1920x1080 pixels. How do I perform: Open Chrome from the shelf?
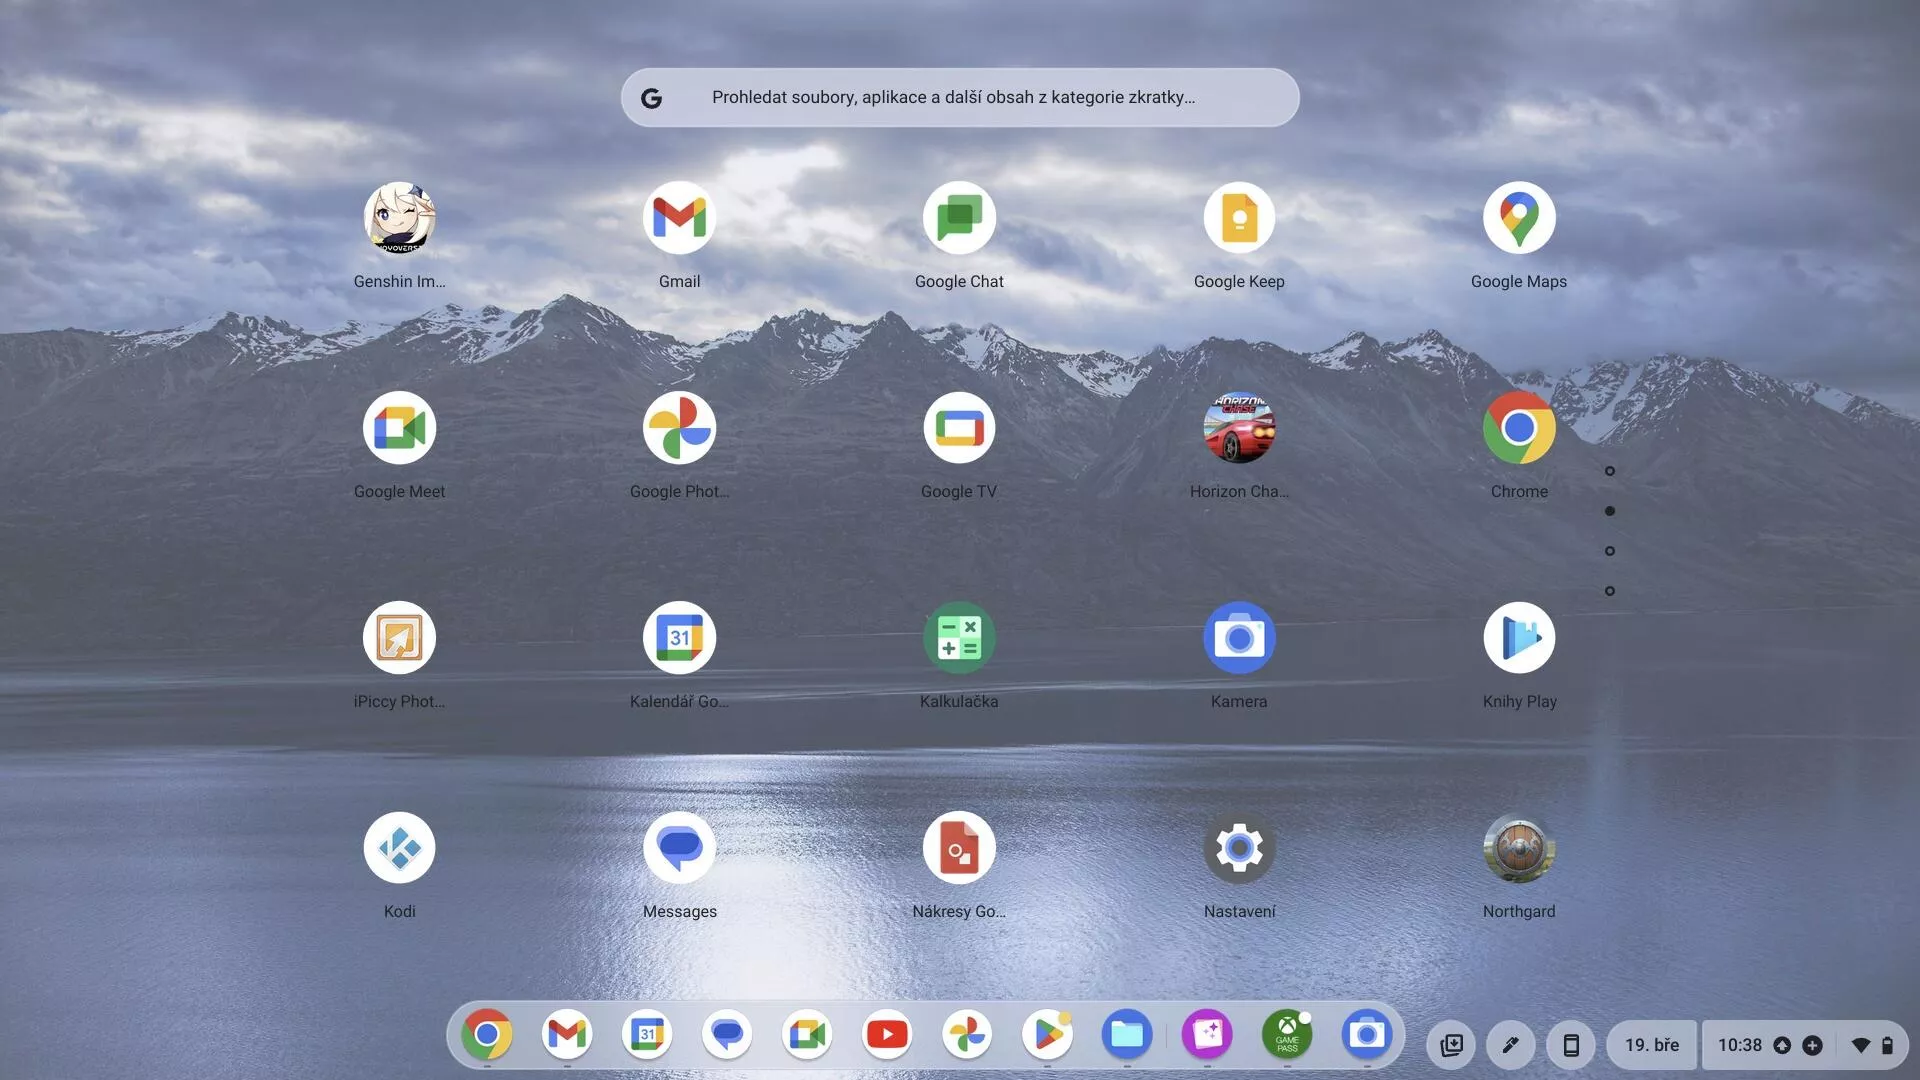pyautogui.click(x=487, y=1034)
